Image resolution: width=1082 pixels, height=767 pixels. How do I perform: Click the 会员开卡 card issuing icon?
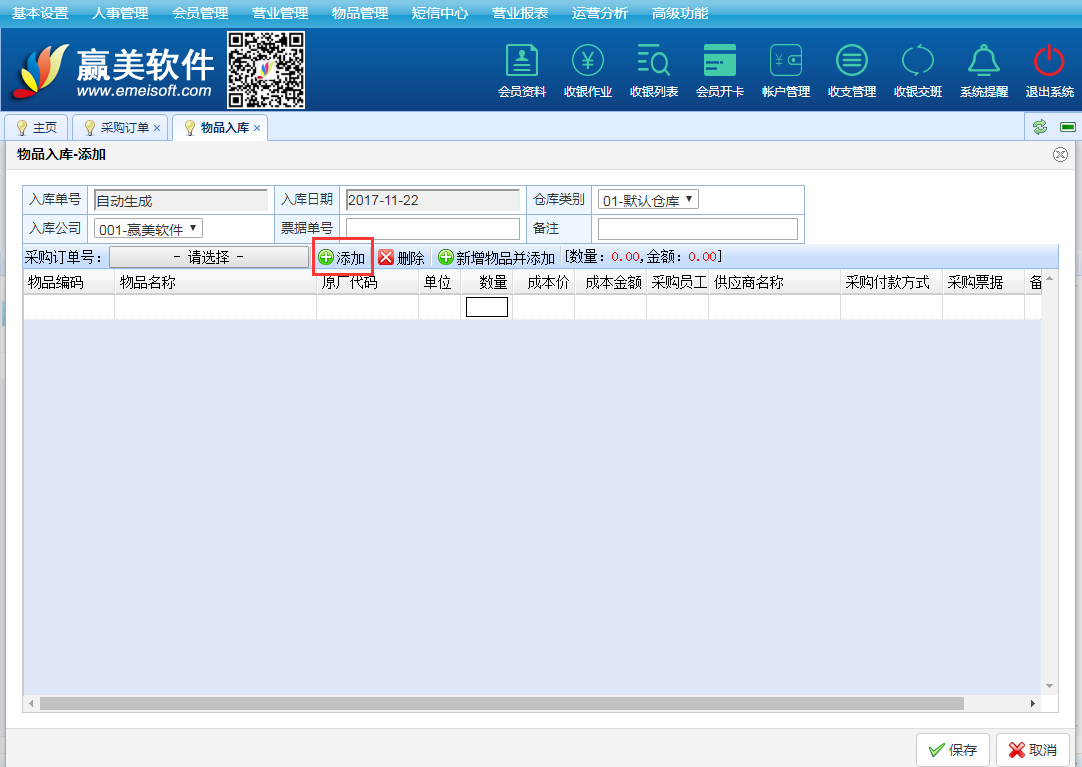tap(720, 62)
